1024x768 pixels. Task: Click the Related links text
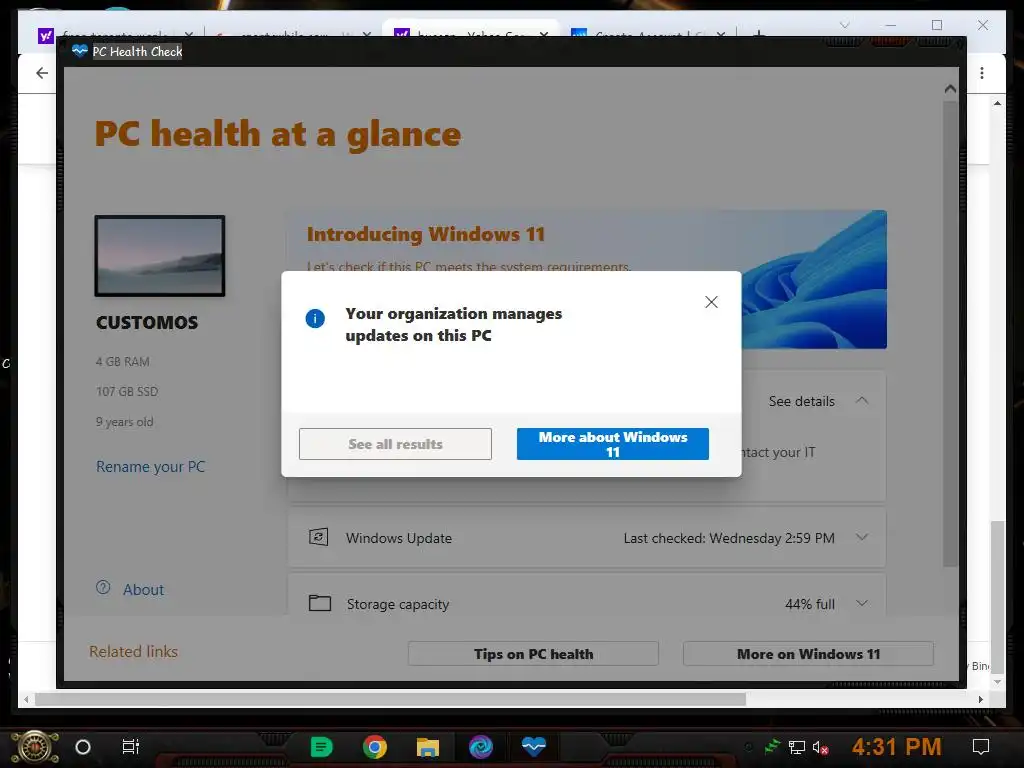[133, 651]
